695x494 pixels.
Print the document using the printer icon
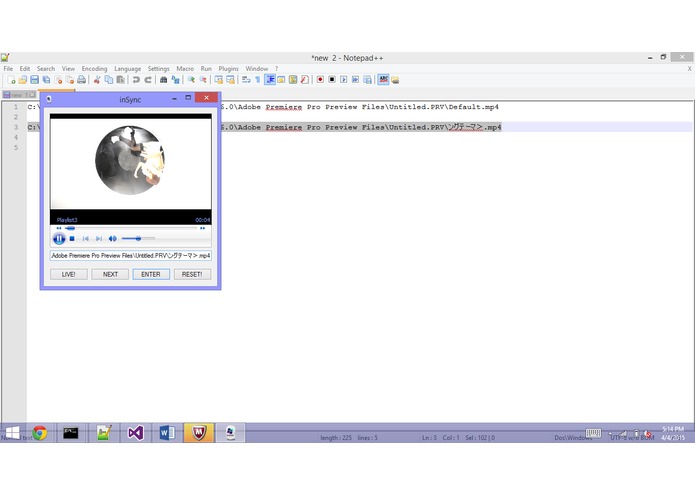pos(82,80)
